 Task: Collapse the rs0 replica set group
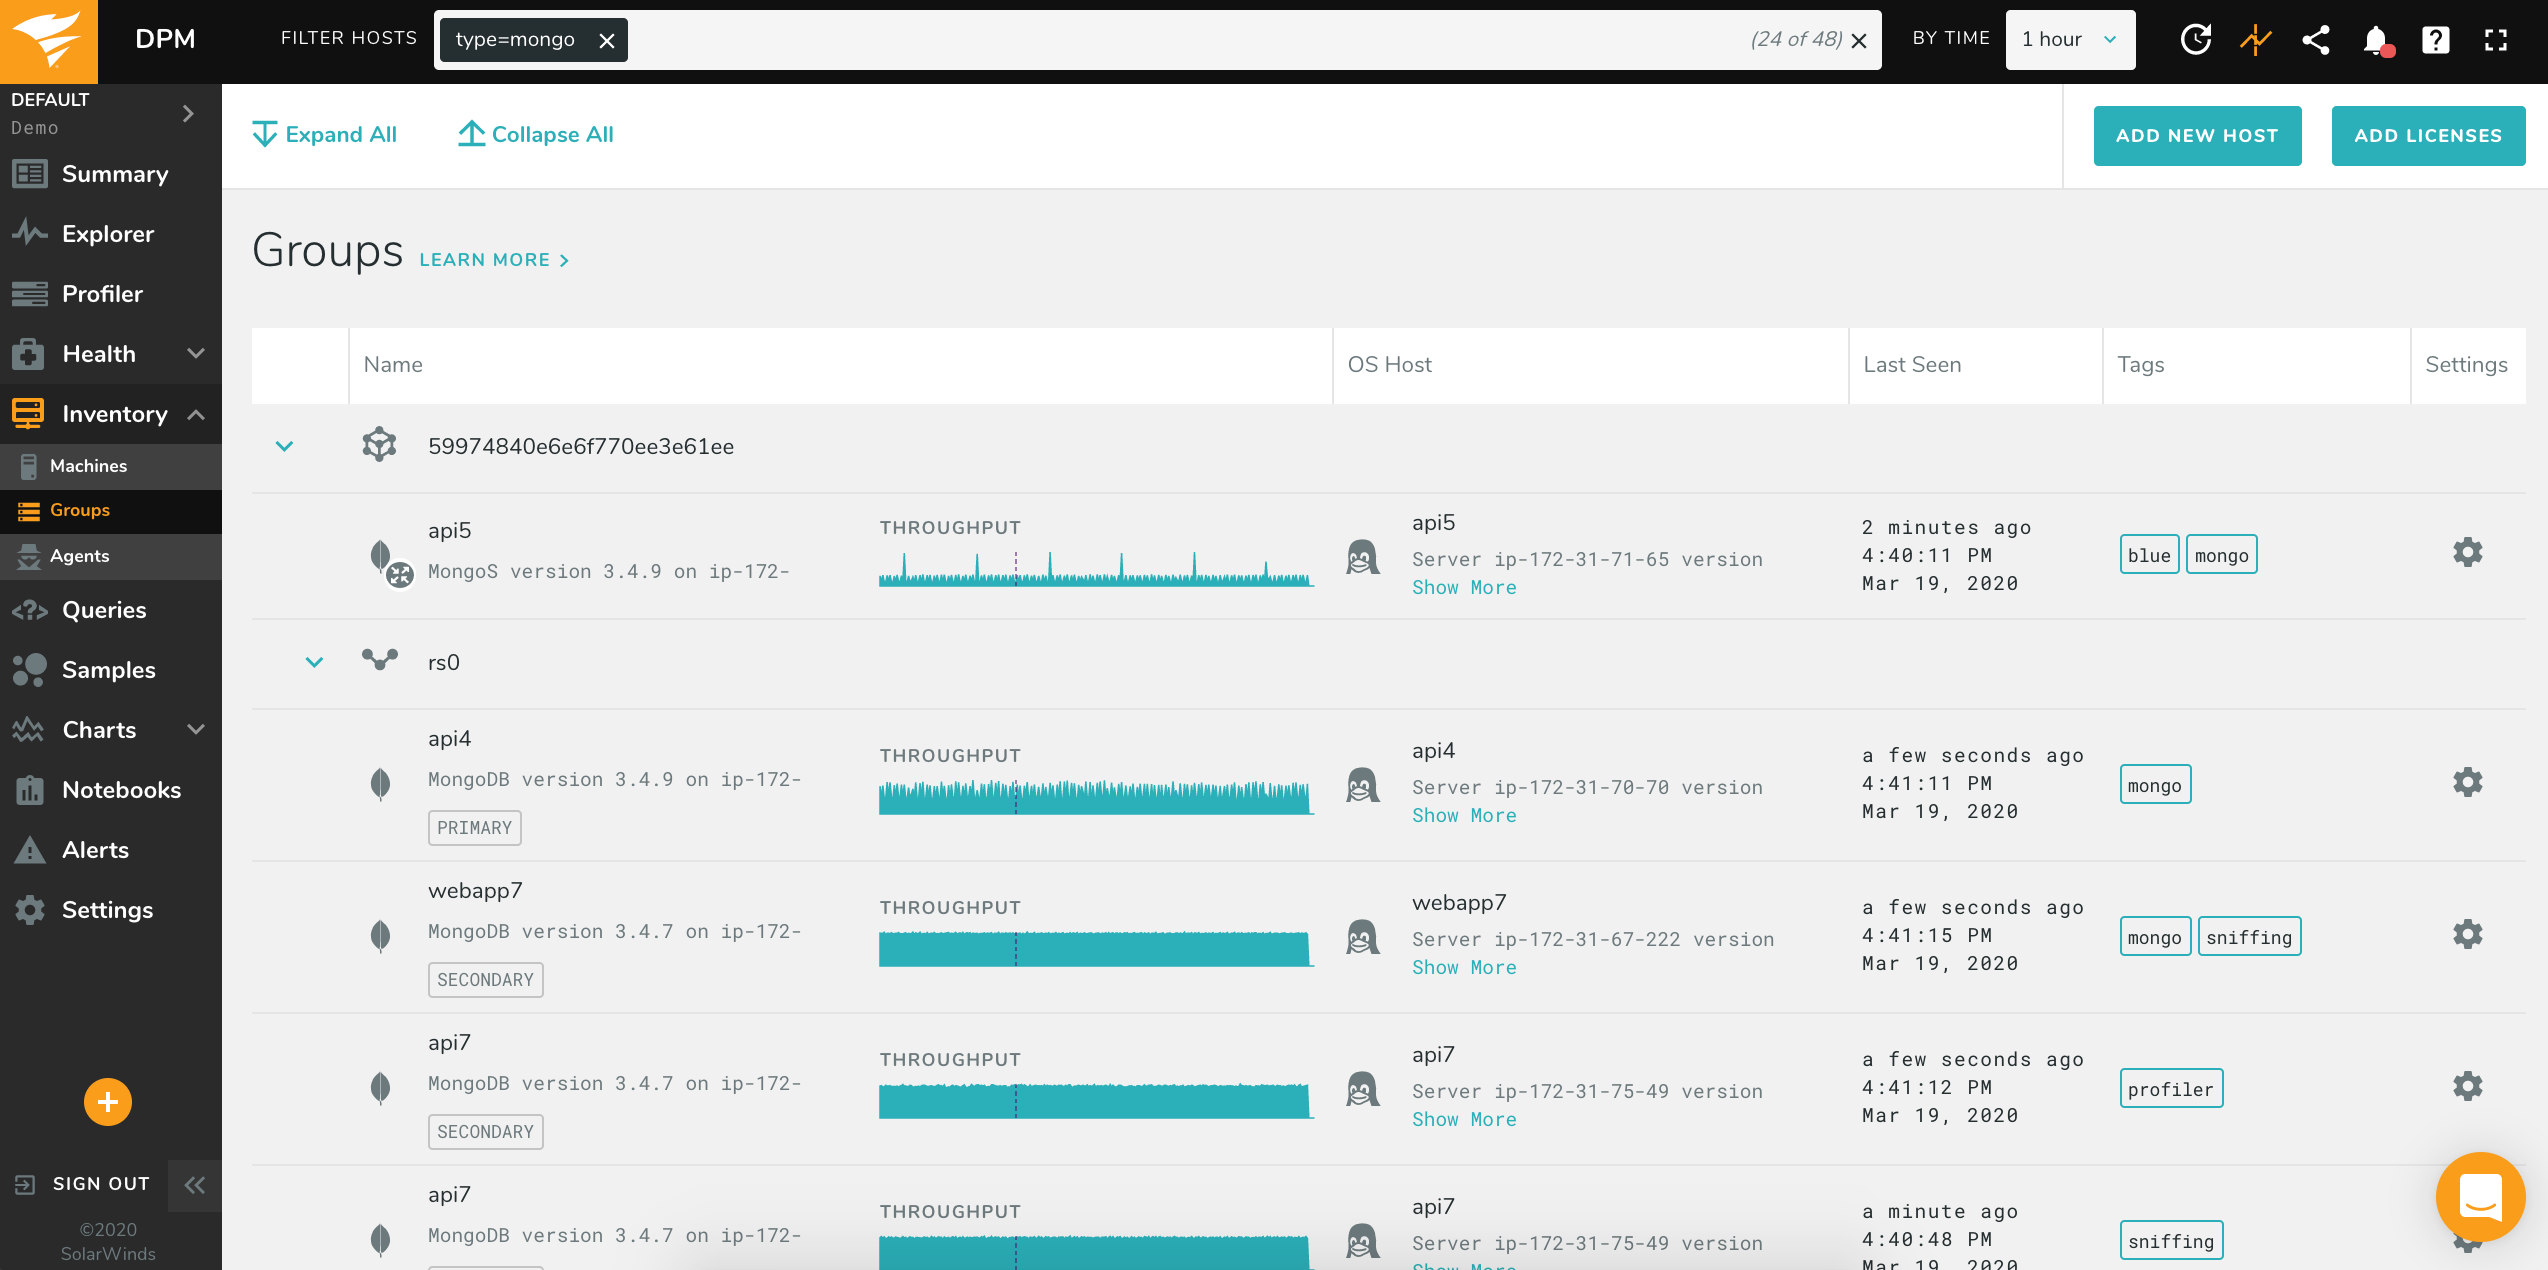click(314, 662)
